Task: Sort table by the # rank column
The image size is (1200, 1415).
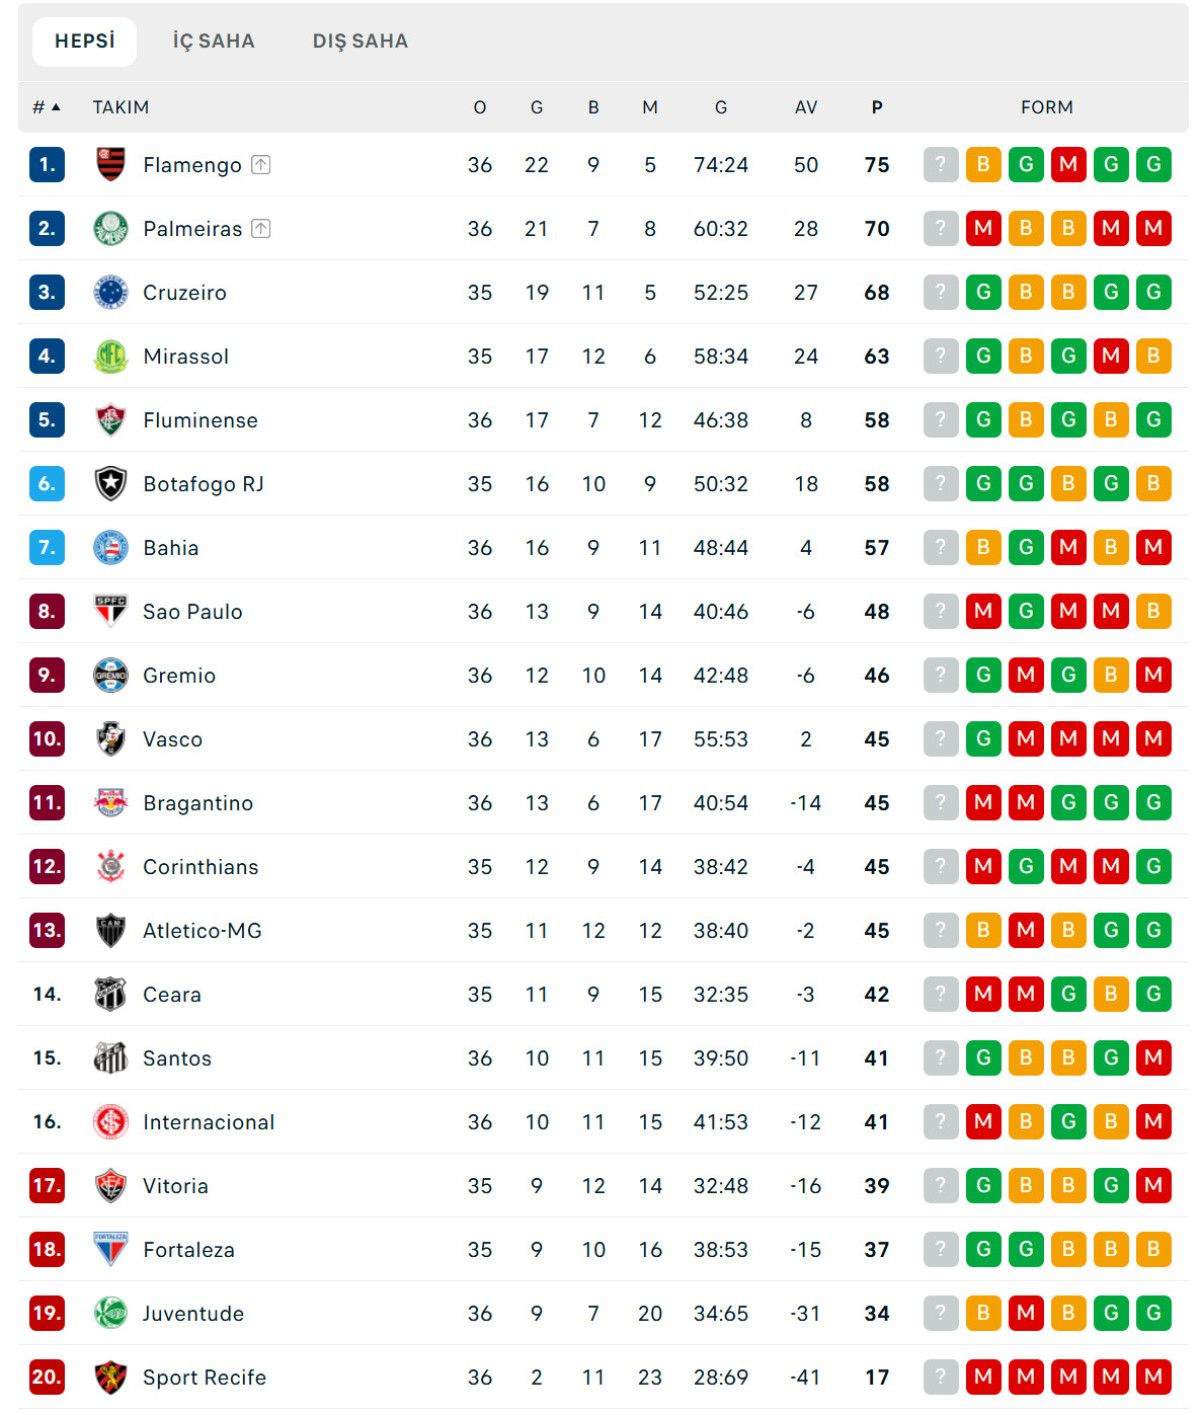Action: pyautogui.click(x=46, y=107)
